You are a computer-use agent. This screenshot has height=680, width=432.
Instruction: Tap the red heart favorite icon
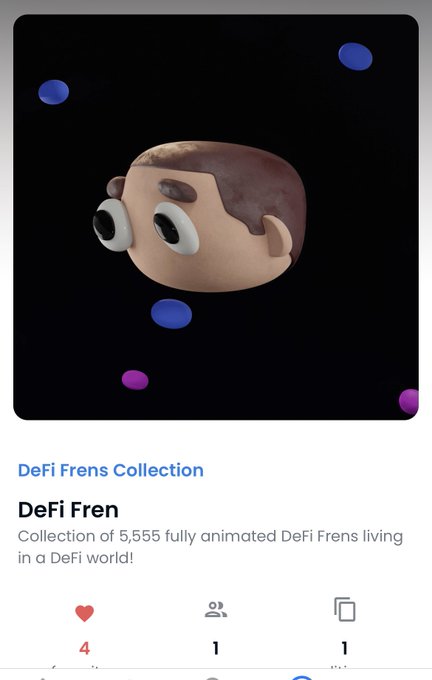point(84,613)
